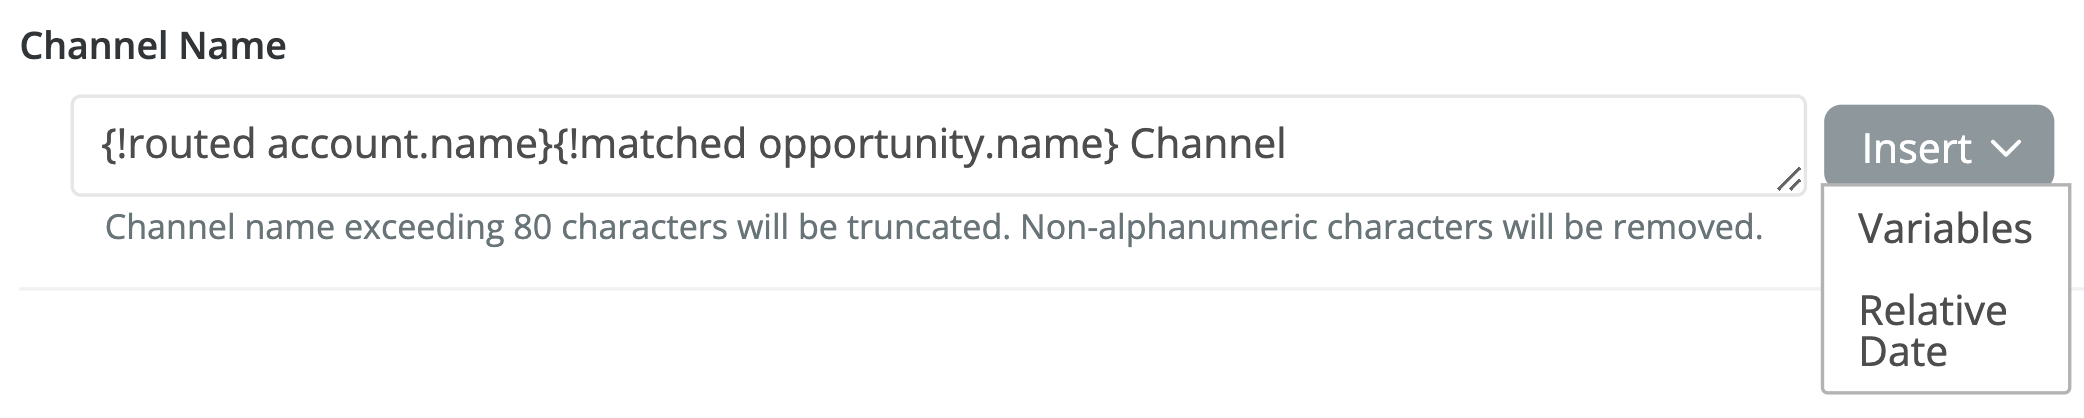Click the word "truncated" in the helper text
This screenshot has width=2084, height=418.
925,228
